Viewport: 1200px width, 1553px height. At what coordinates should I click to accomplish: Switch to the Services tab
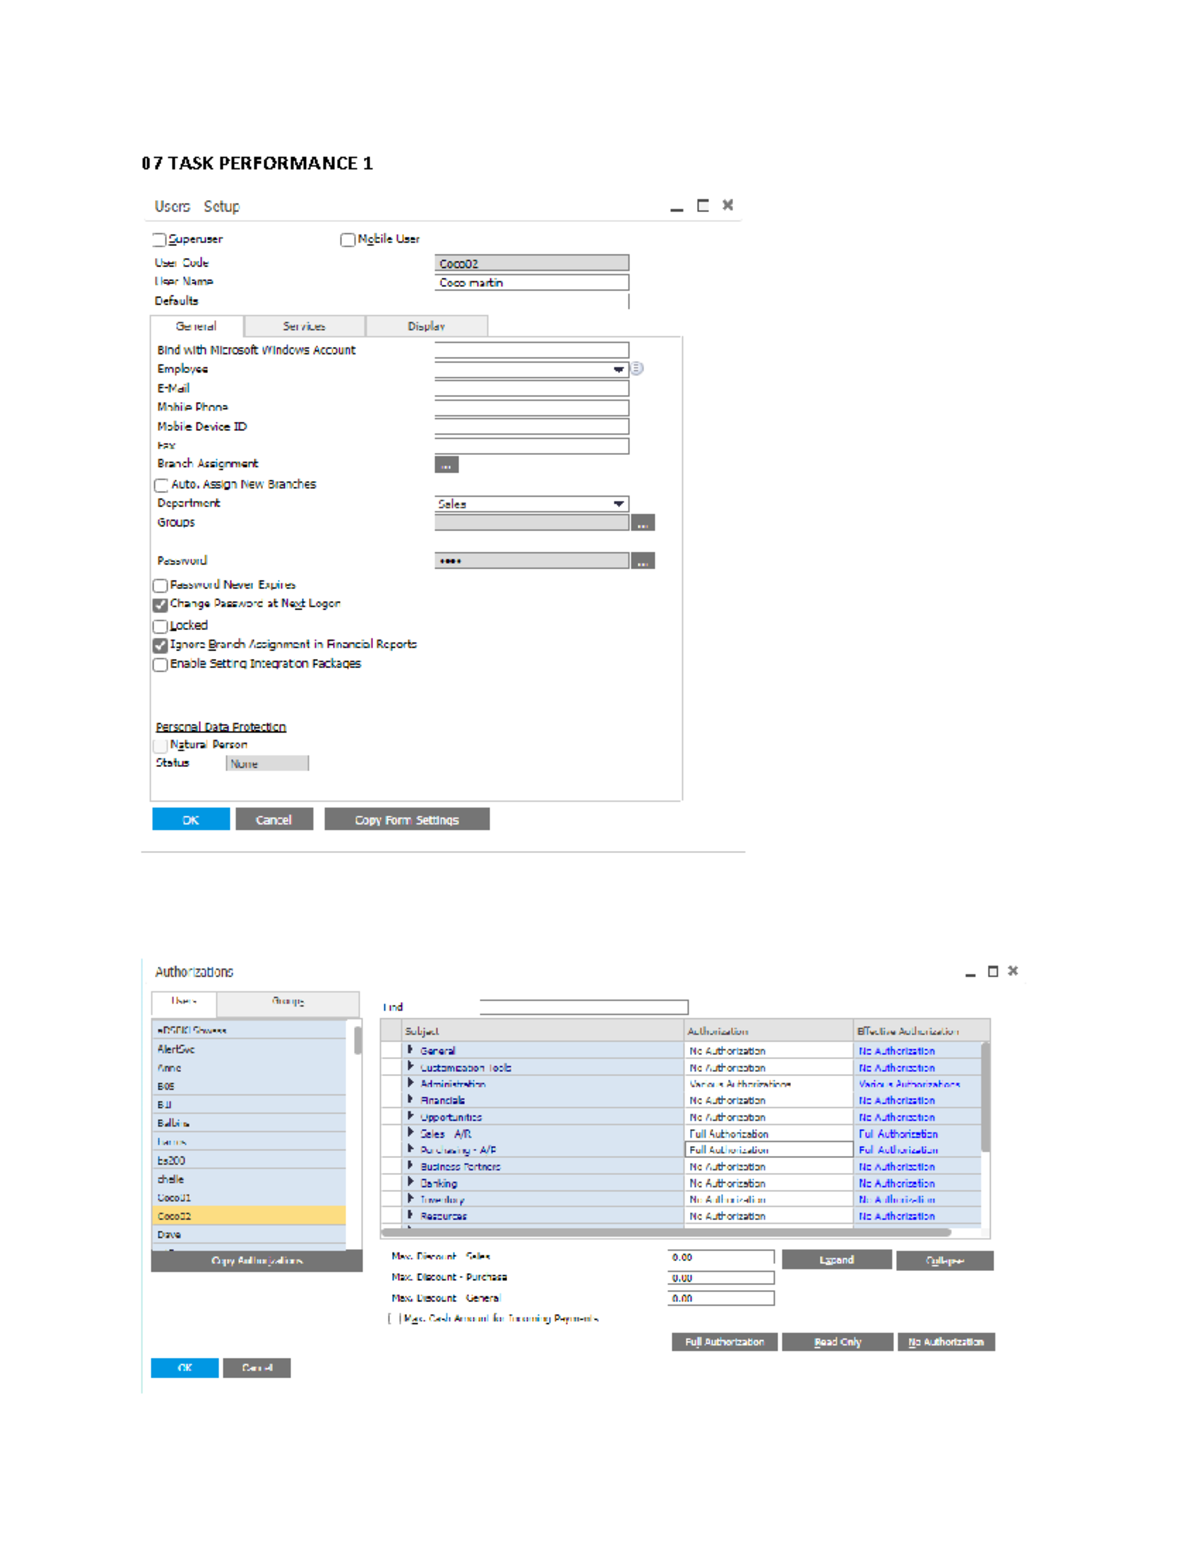304,326
